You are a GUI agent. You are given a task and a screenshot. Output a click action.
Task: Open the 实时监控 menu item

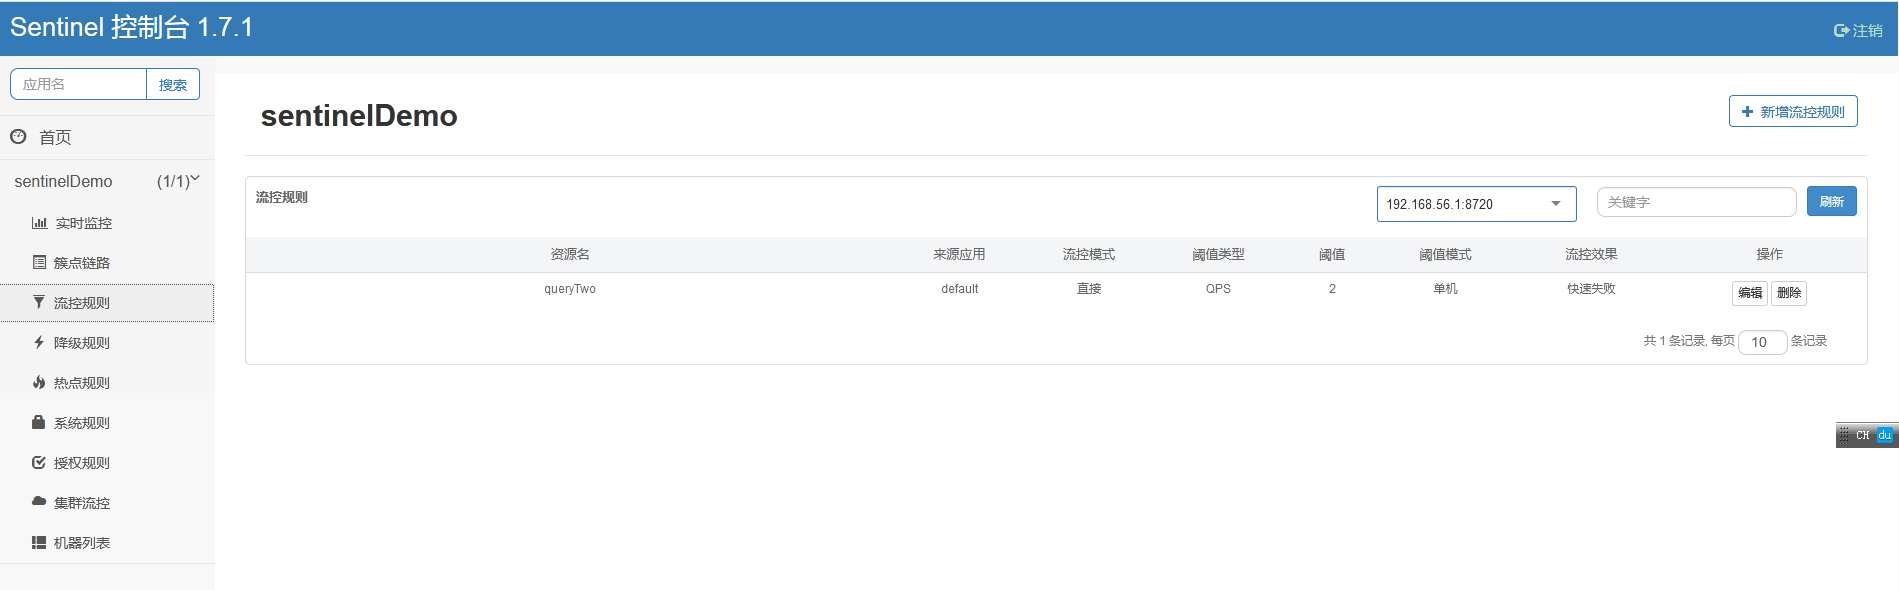[x=107, y=223]
